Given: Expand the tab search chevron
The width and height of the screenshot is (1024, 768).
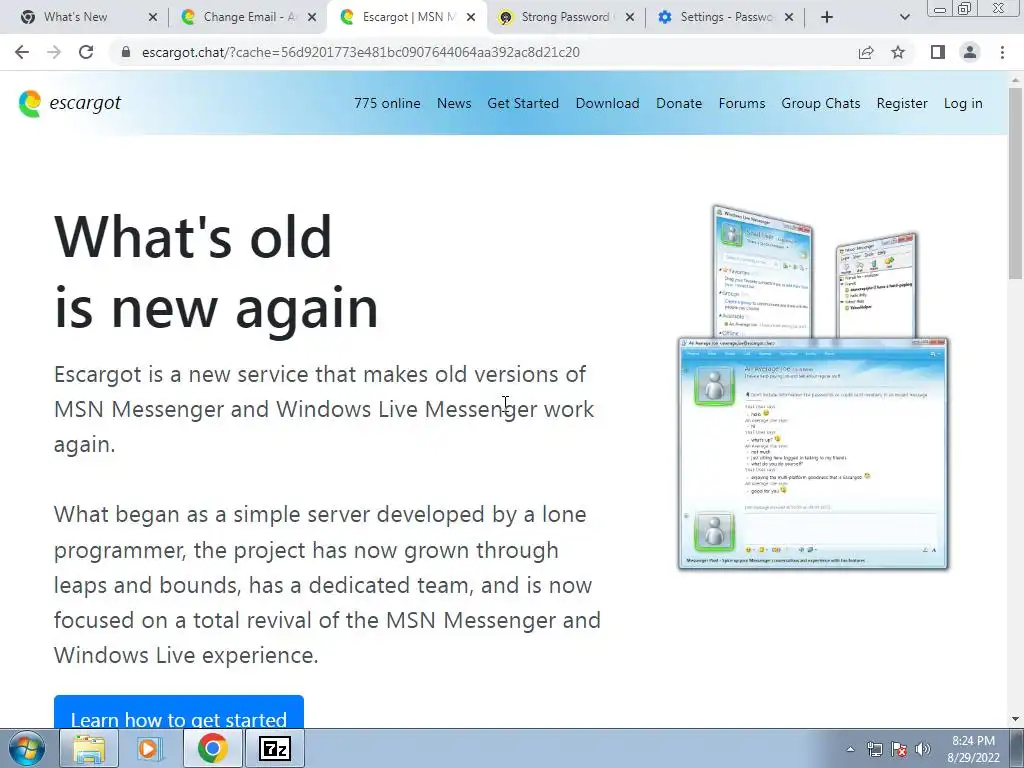Looking at the screenshot, I should tap(904, 17).
